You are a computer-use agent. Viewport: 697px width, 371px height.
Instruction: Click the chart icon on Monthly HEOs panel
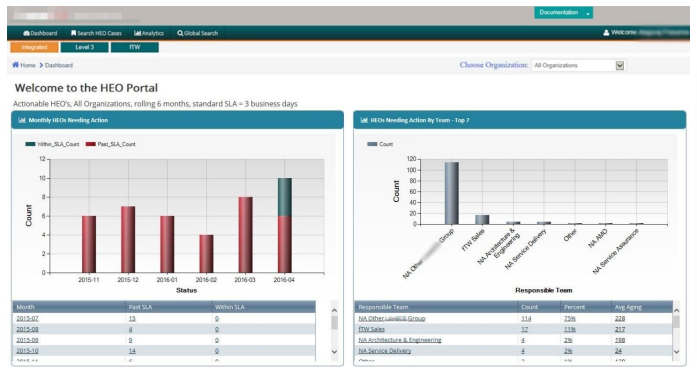coord(22,120)
